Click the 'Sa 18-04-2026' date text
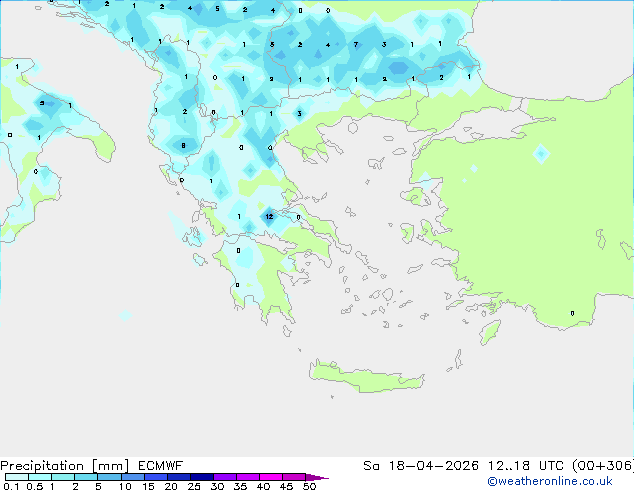634x490 pixels. [x=421, y=466]
